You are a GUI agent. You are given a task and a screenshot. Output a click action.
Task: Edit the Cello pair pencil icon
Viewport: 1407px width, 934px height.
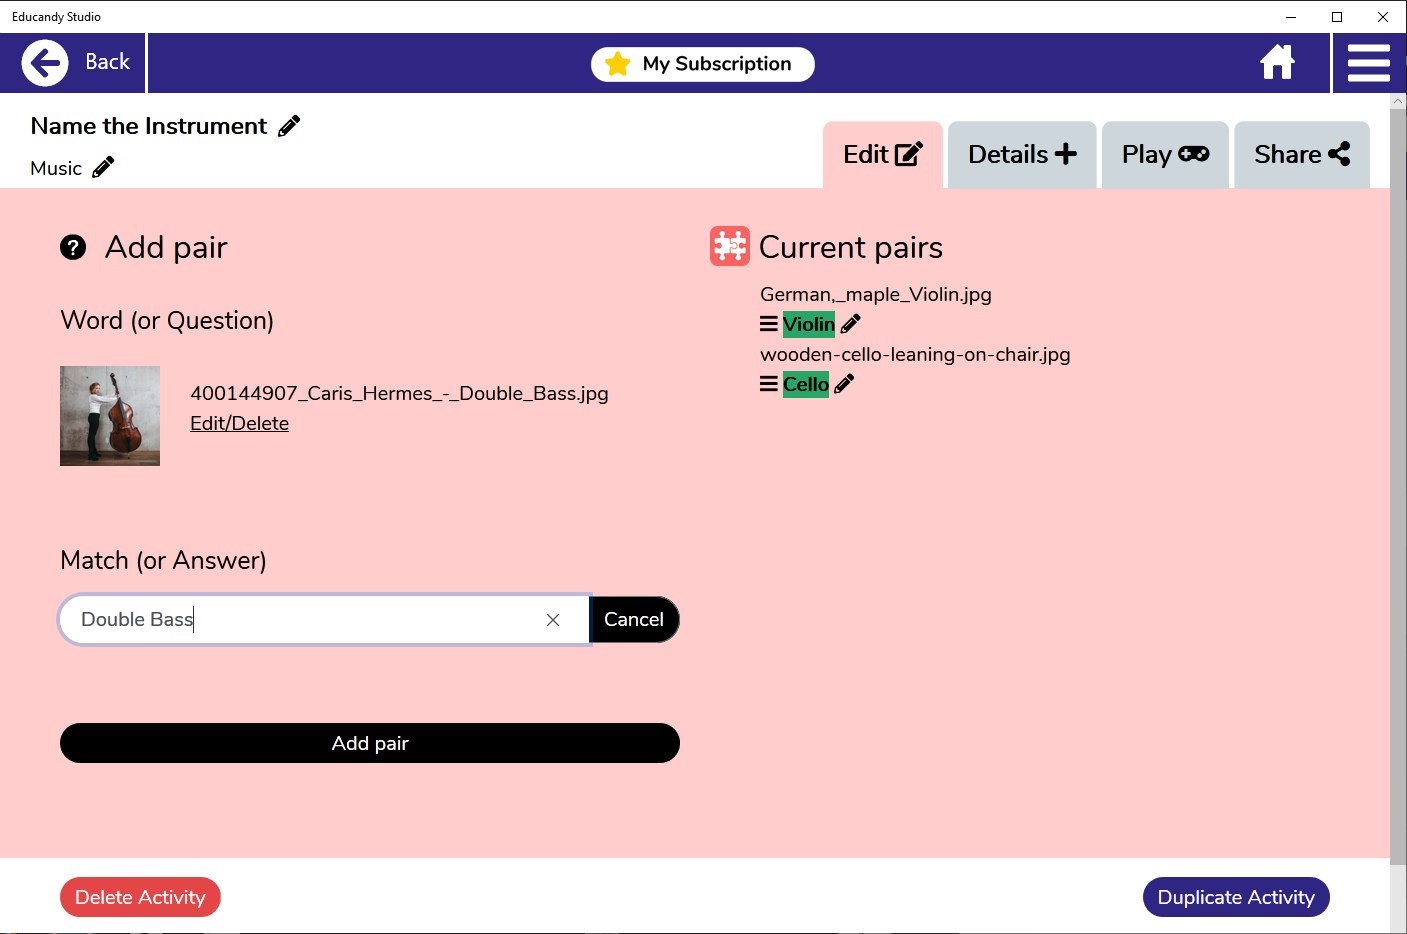click(844, 384)
